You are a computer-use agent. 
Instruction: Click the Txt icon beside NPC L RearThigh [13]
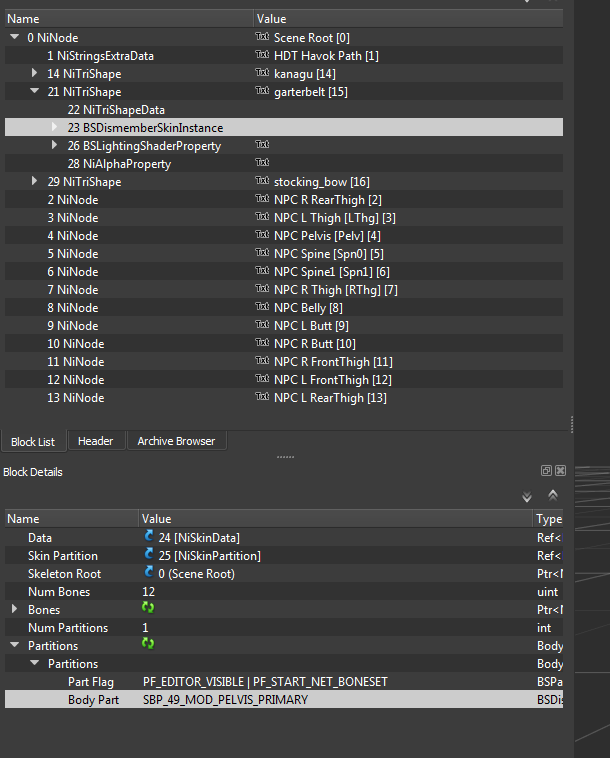tap(262, 396)
